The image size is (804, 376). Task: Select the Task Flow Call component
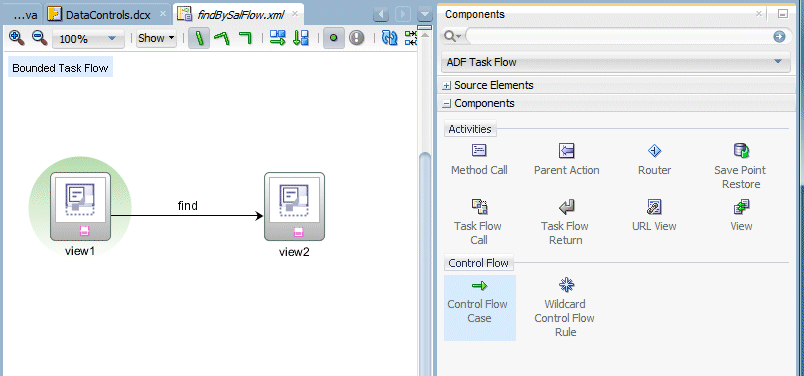tap(478, 223)
